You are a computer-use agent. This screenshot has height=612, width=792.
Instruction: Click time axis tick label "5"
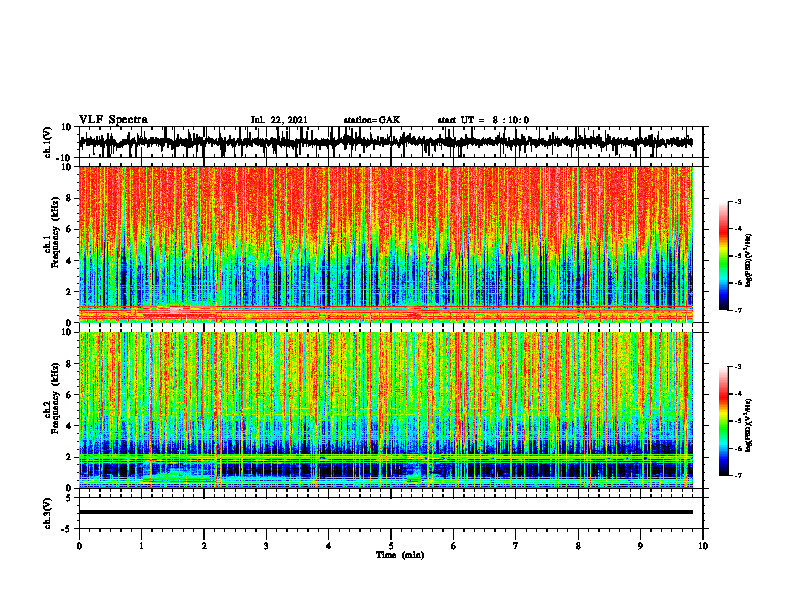391,546
